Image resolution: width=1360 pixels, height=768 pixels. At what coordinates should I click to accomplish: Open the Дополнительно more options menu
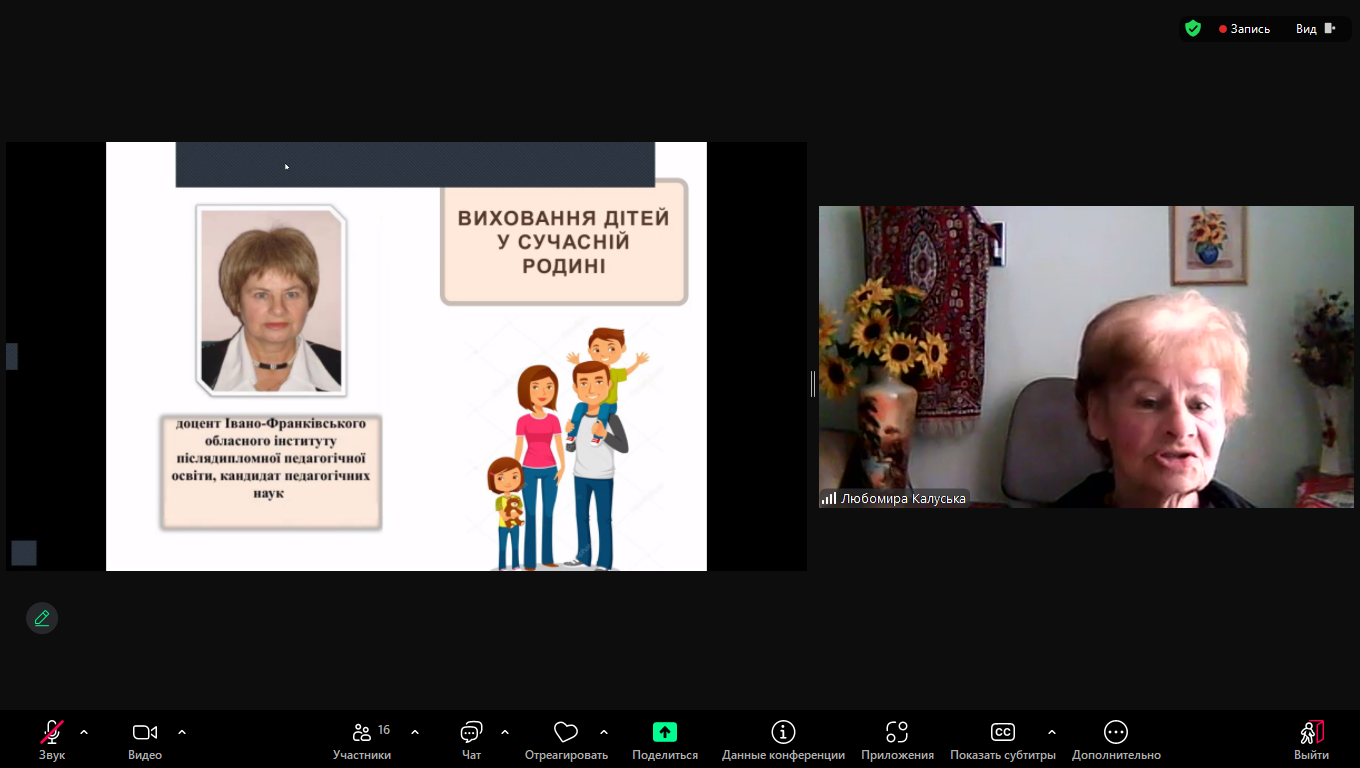1116,732
